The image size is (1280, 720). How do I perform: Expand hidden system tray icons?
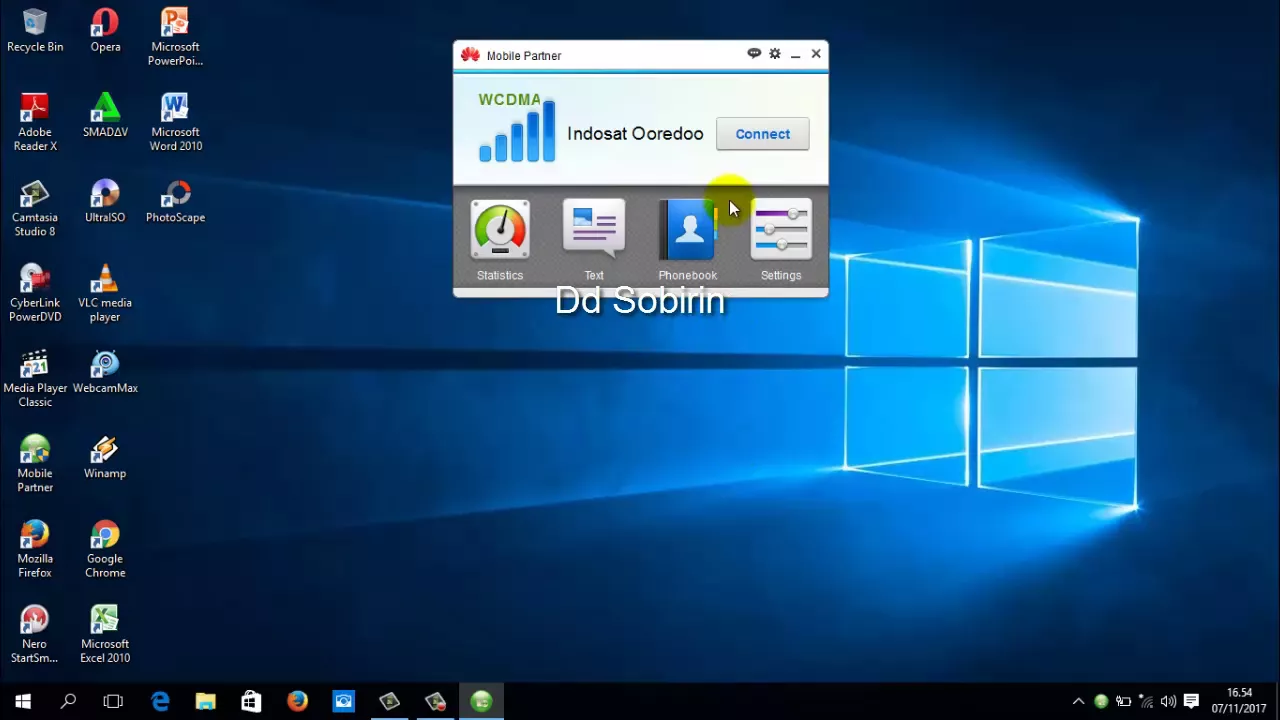pyautogui.click(x=1078, y=702)
